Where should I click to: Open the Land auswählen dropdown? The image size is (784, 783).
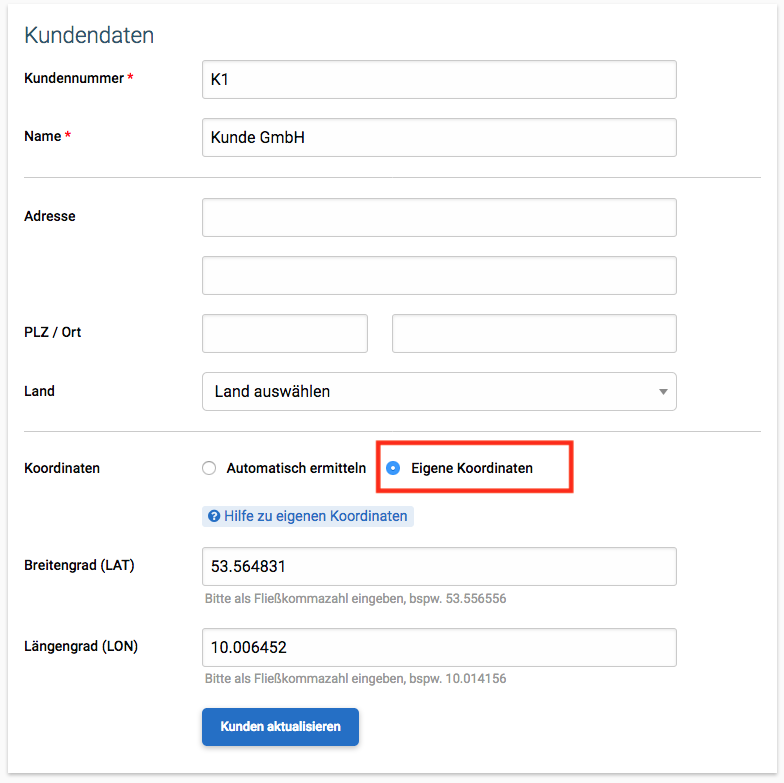439,392
